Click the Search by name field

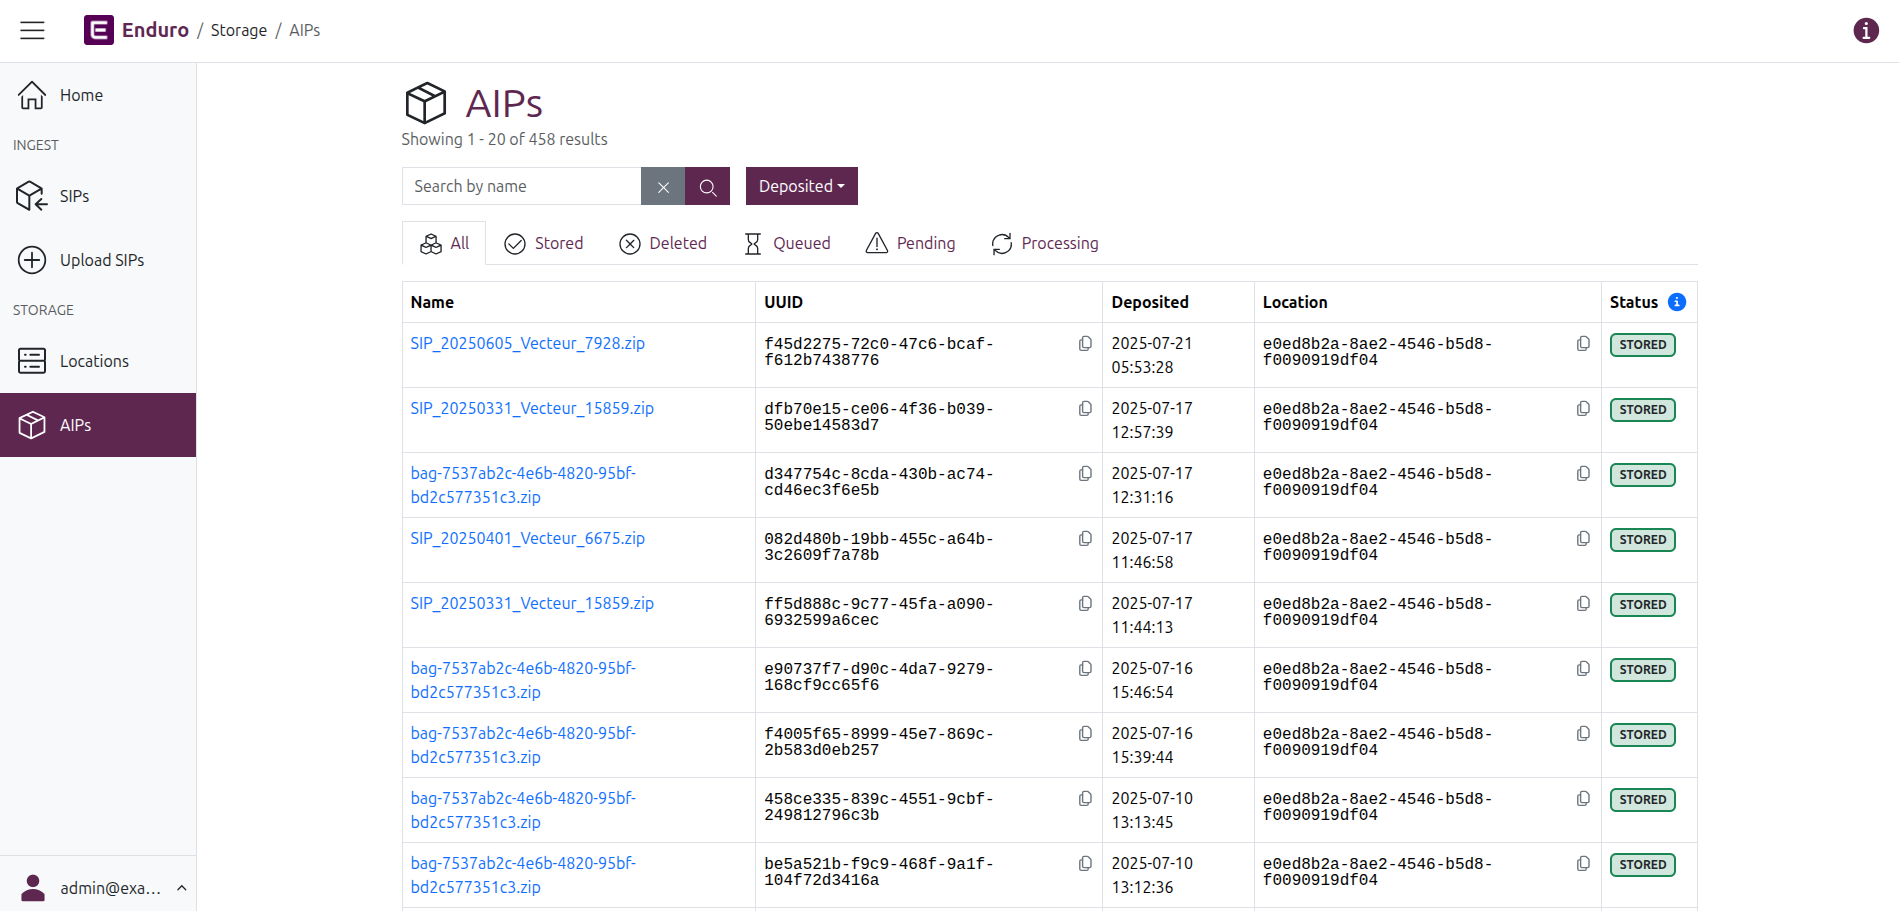coord(521,186)
